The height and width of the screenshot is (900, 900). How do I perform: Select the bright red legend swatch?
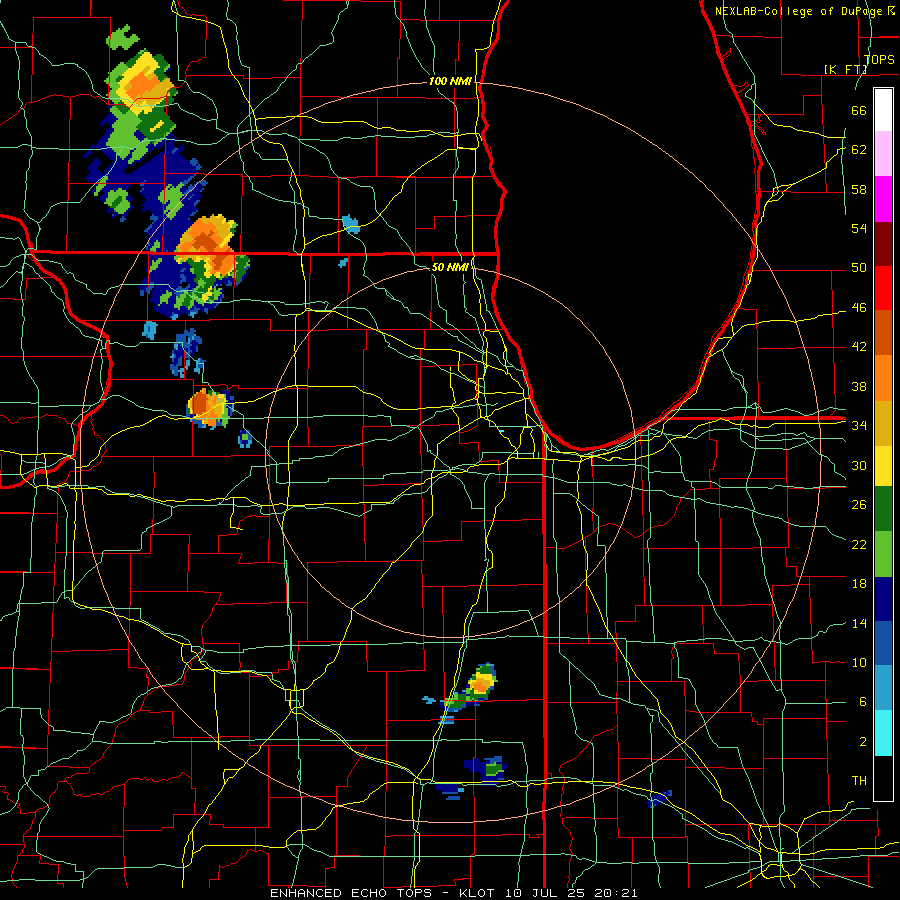[x=883, y=288]
